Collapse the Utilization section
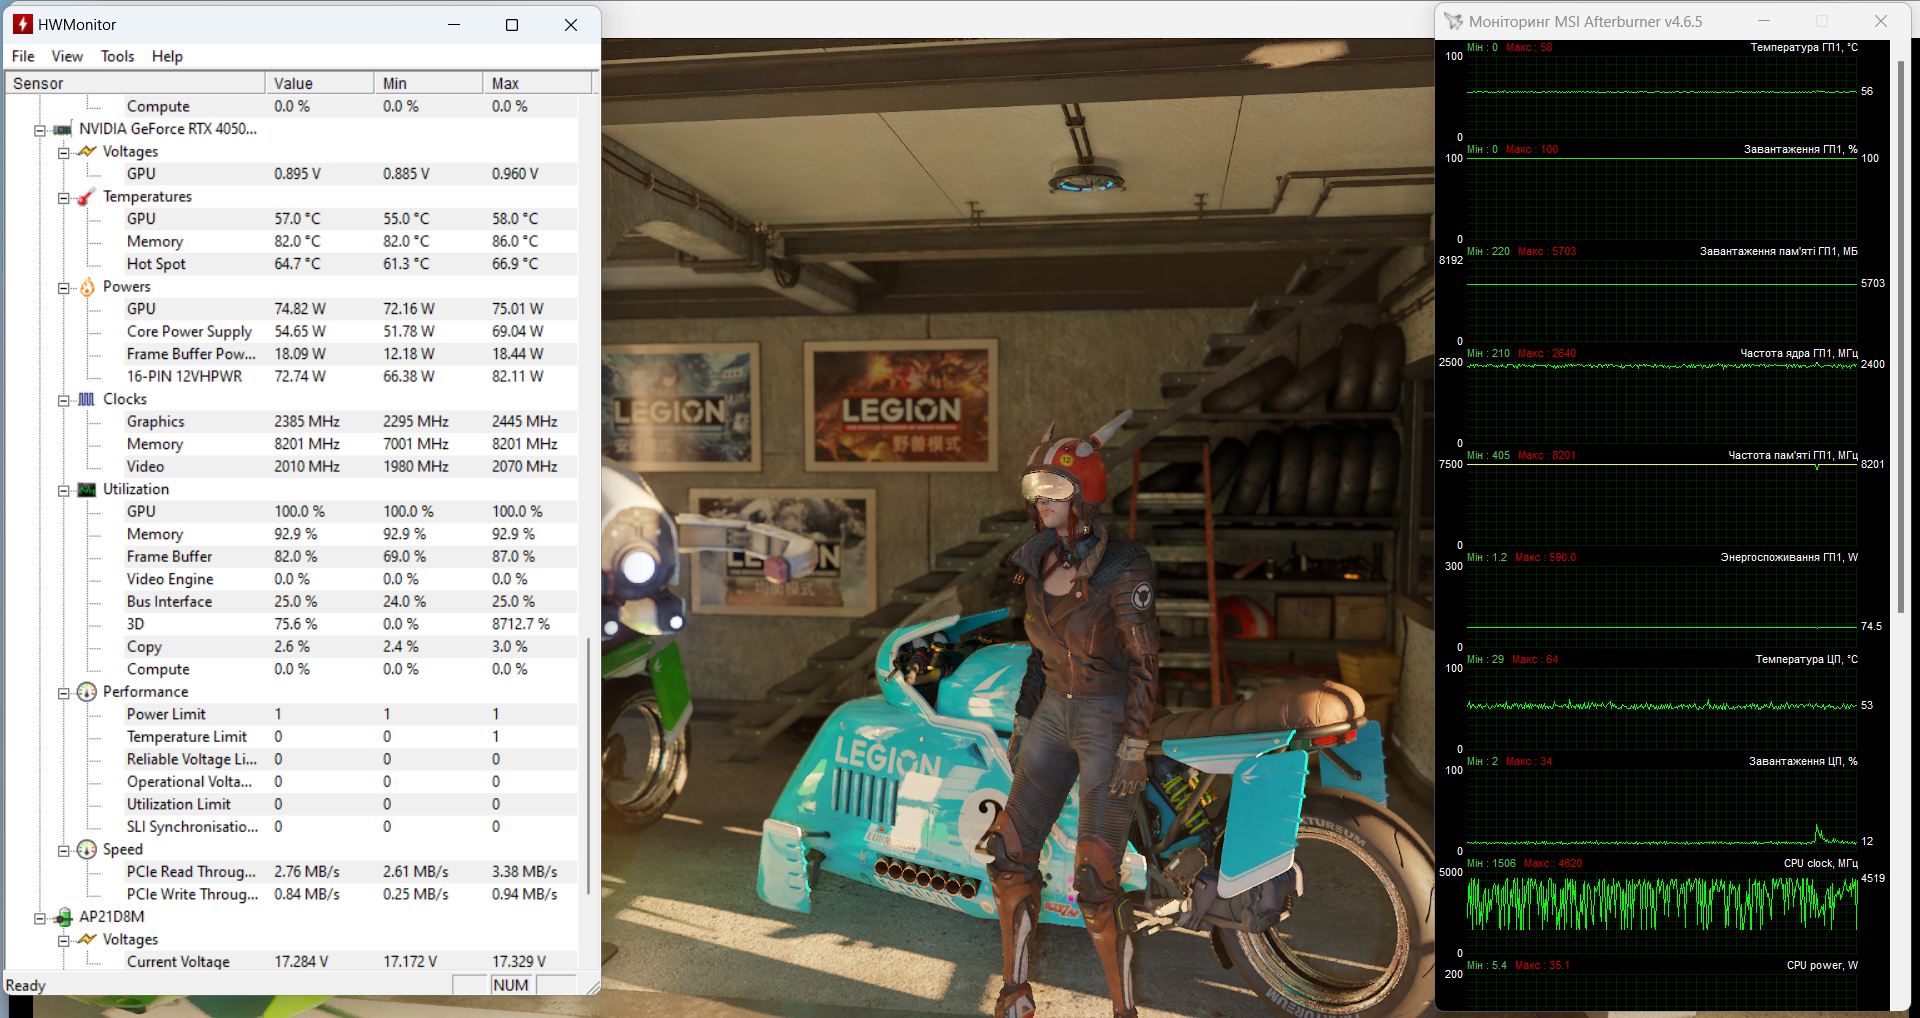 click(x=64, y=490)
